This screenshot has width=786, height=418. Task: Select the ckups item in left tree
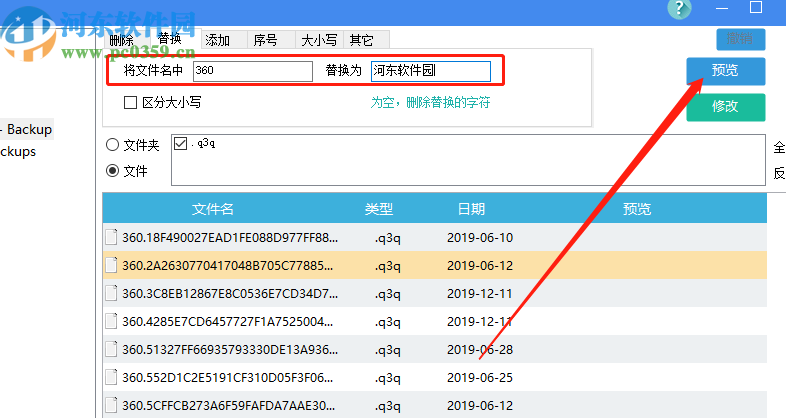pyautogui.click(x=18, y=151)
